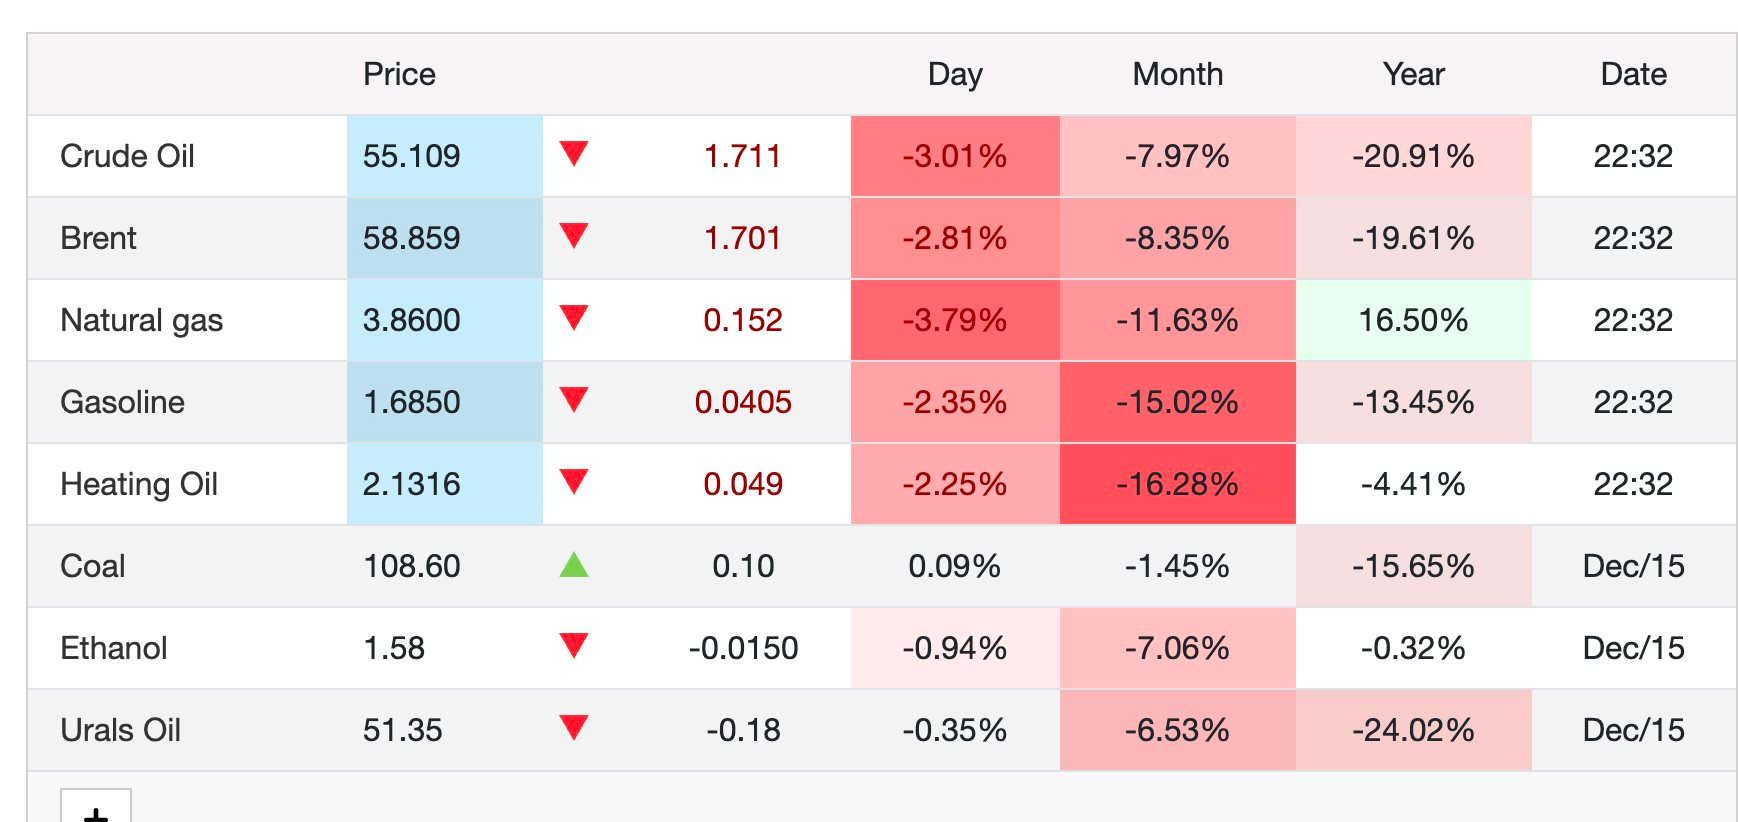Expand the table with the plus button
The height and width of the screenshot is (822, 1738).
click(x=96, y=810)
